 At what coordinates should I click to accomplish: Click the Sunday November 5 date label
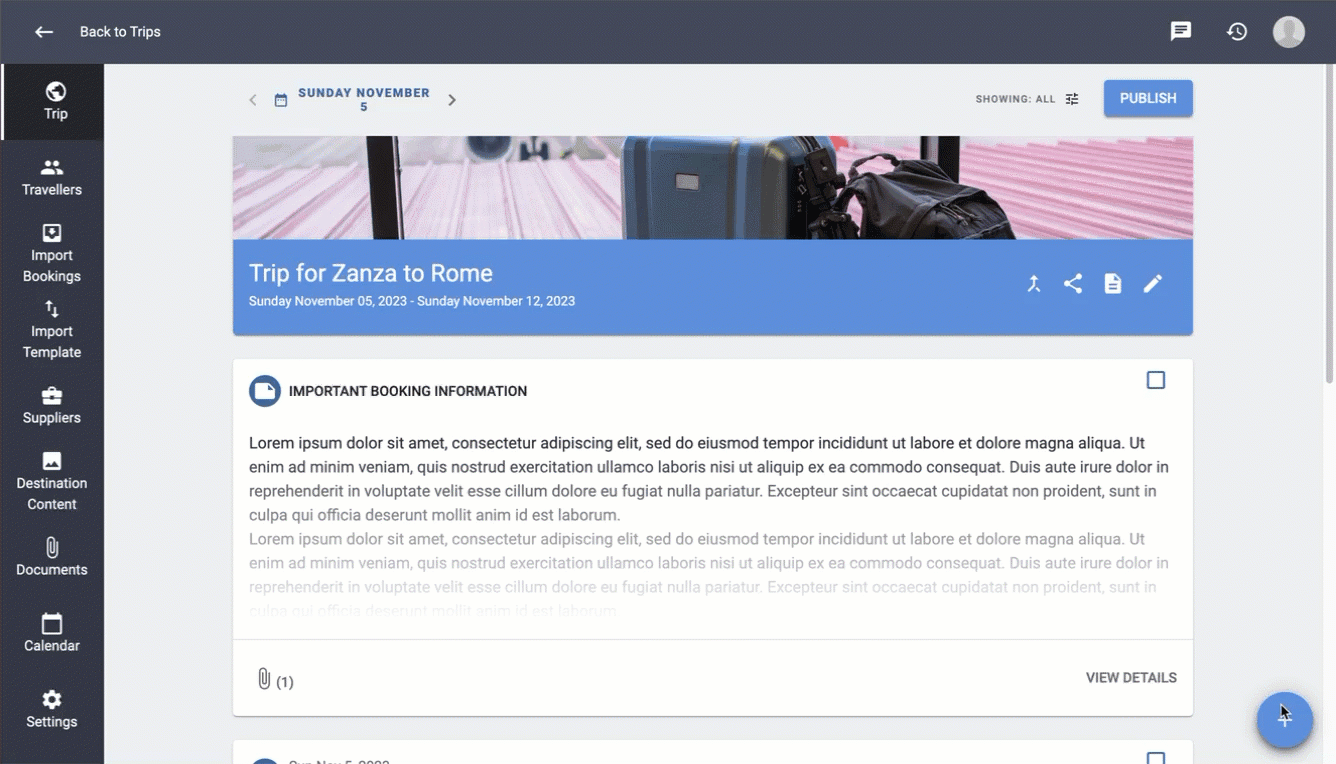click(364, 99)
